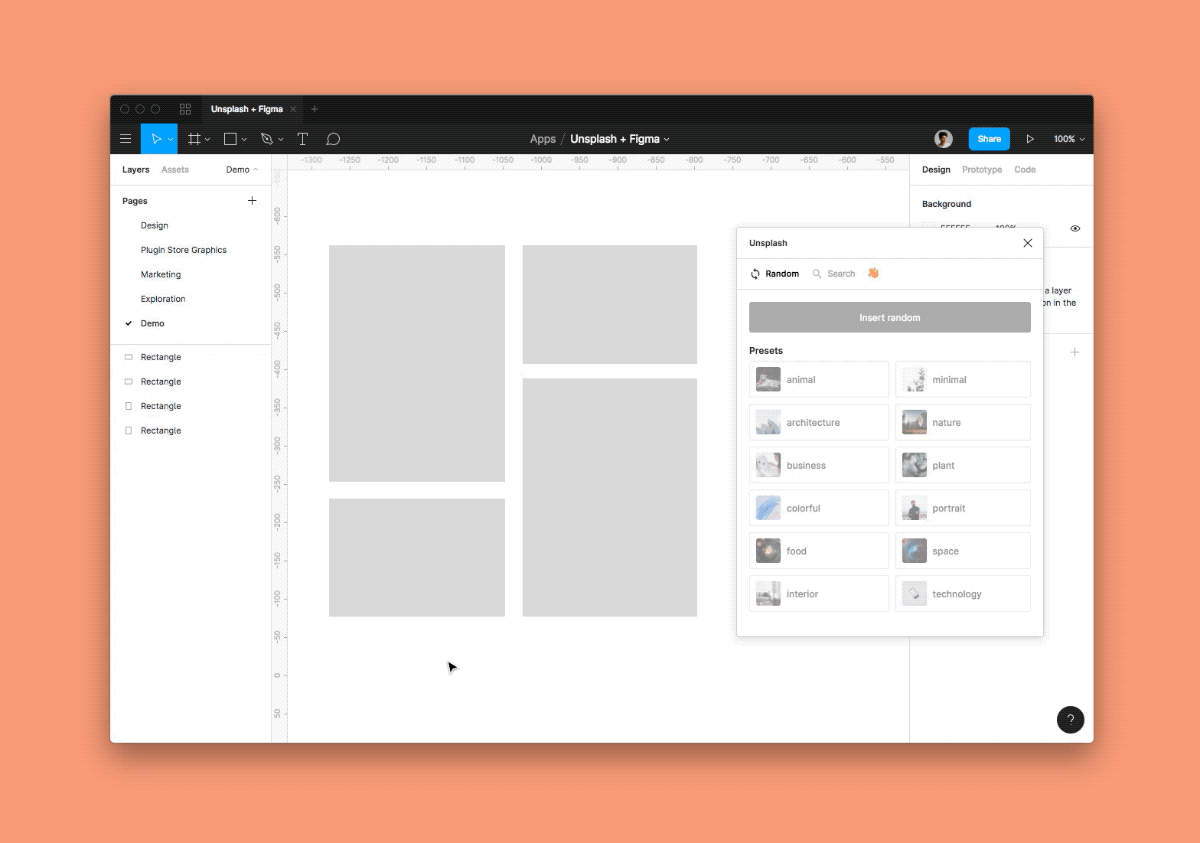Select the tall left gray rectangle on canvas
The width and height of the screenshot is (1200, 843).
click(x=417, y=363)
